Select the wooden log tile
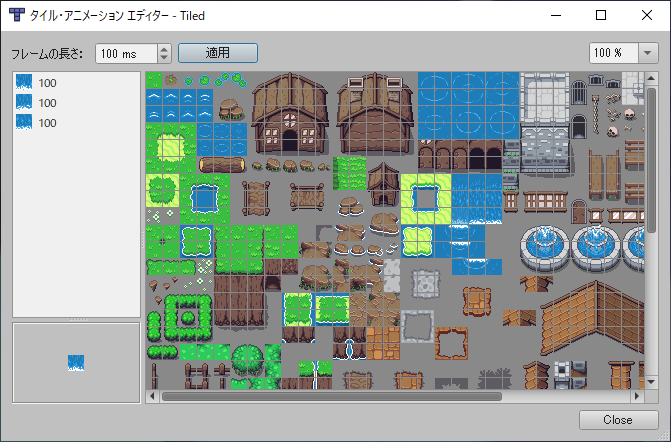This screenshot has width=671, height=442. 222,165
